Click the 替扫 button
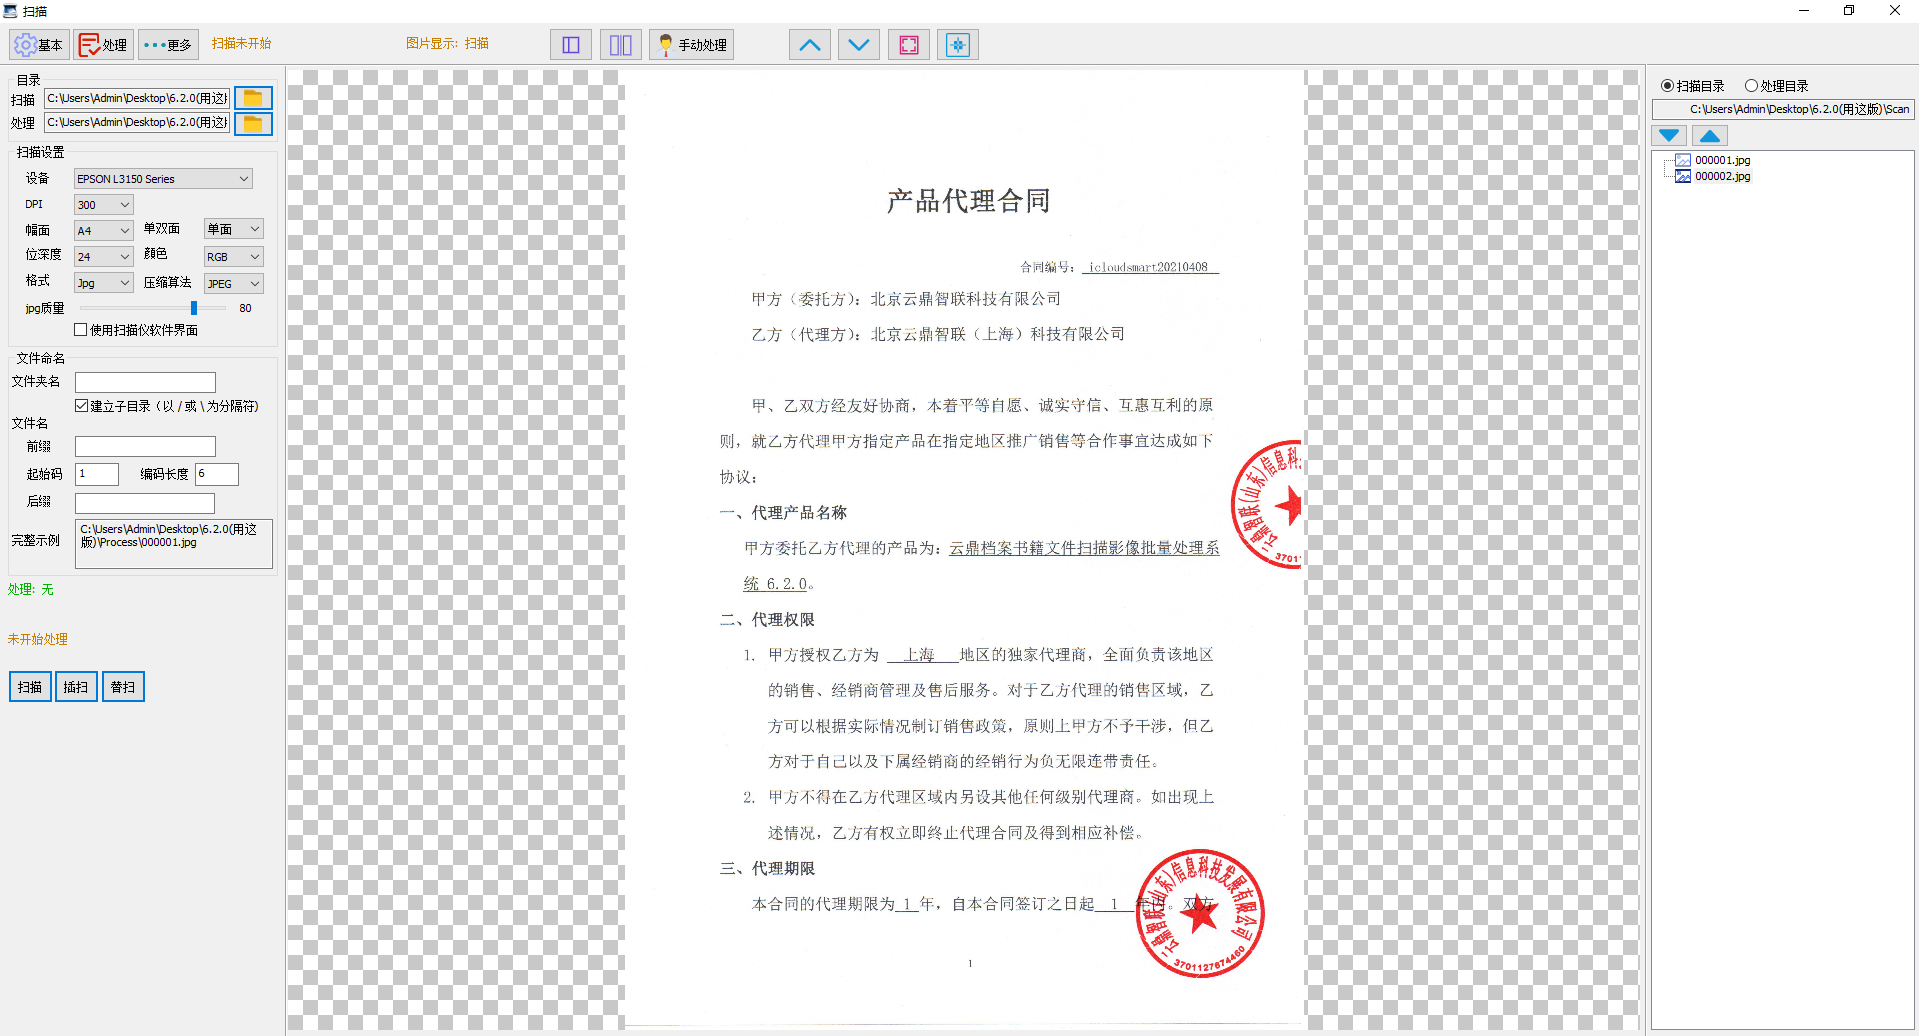 [122, 687]
